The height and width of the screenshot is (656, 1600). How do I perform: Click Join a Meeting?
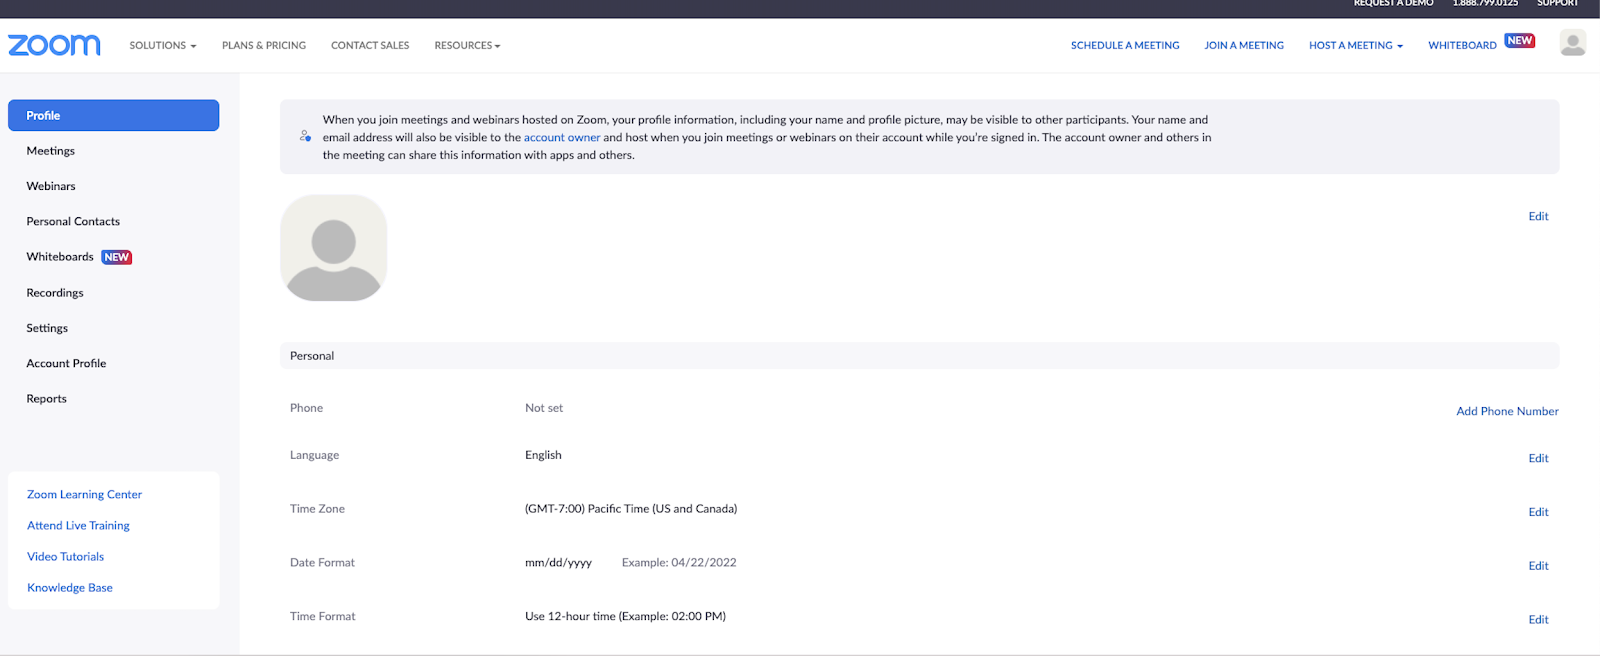[1244, 45]
